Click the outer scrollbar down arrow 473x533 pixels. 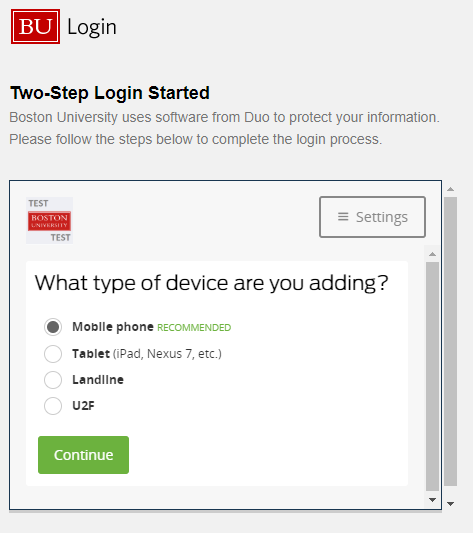(x=451, y=504)
